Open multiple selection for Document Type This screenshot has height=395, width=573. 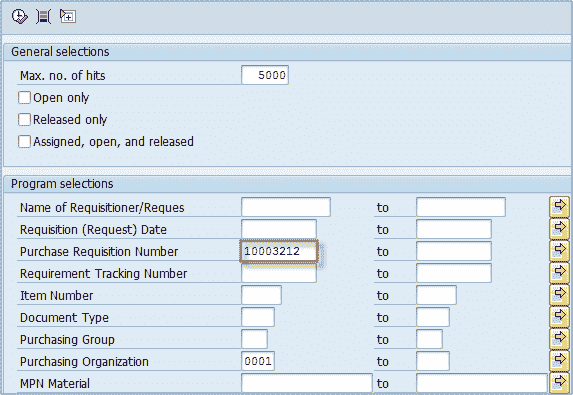point(559,317)
